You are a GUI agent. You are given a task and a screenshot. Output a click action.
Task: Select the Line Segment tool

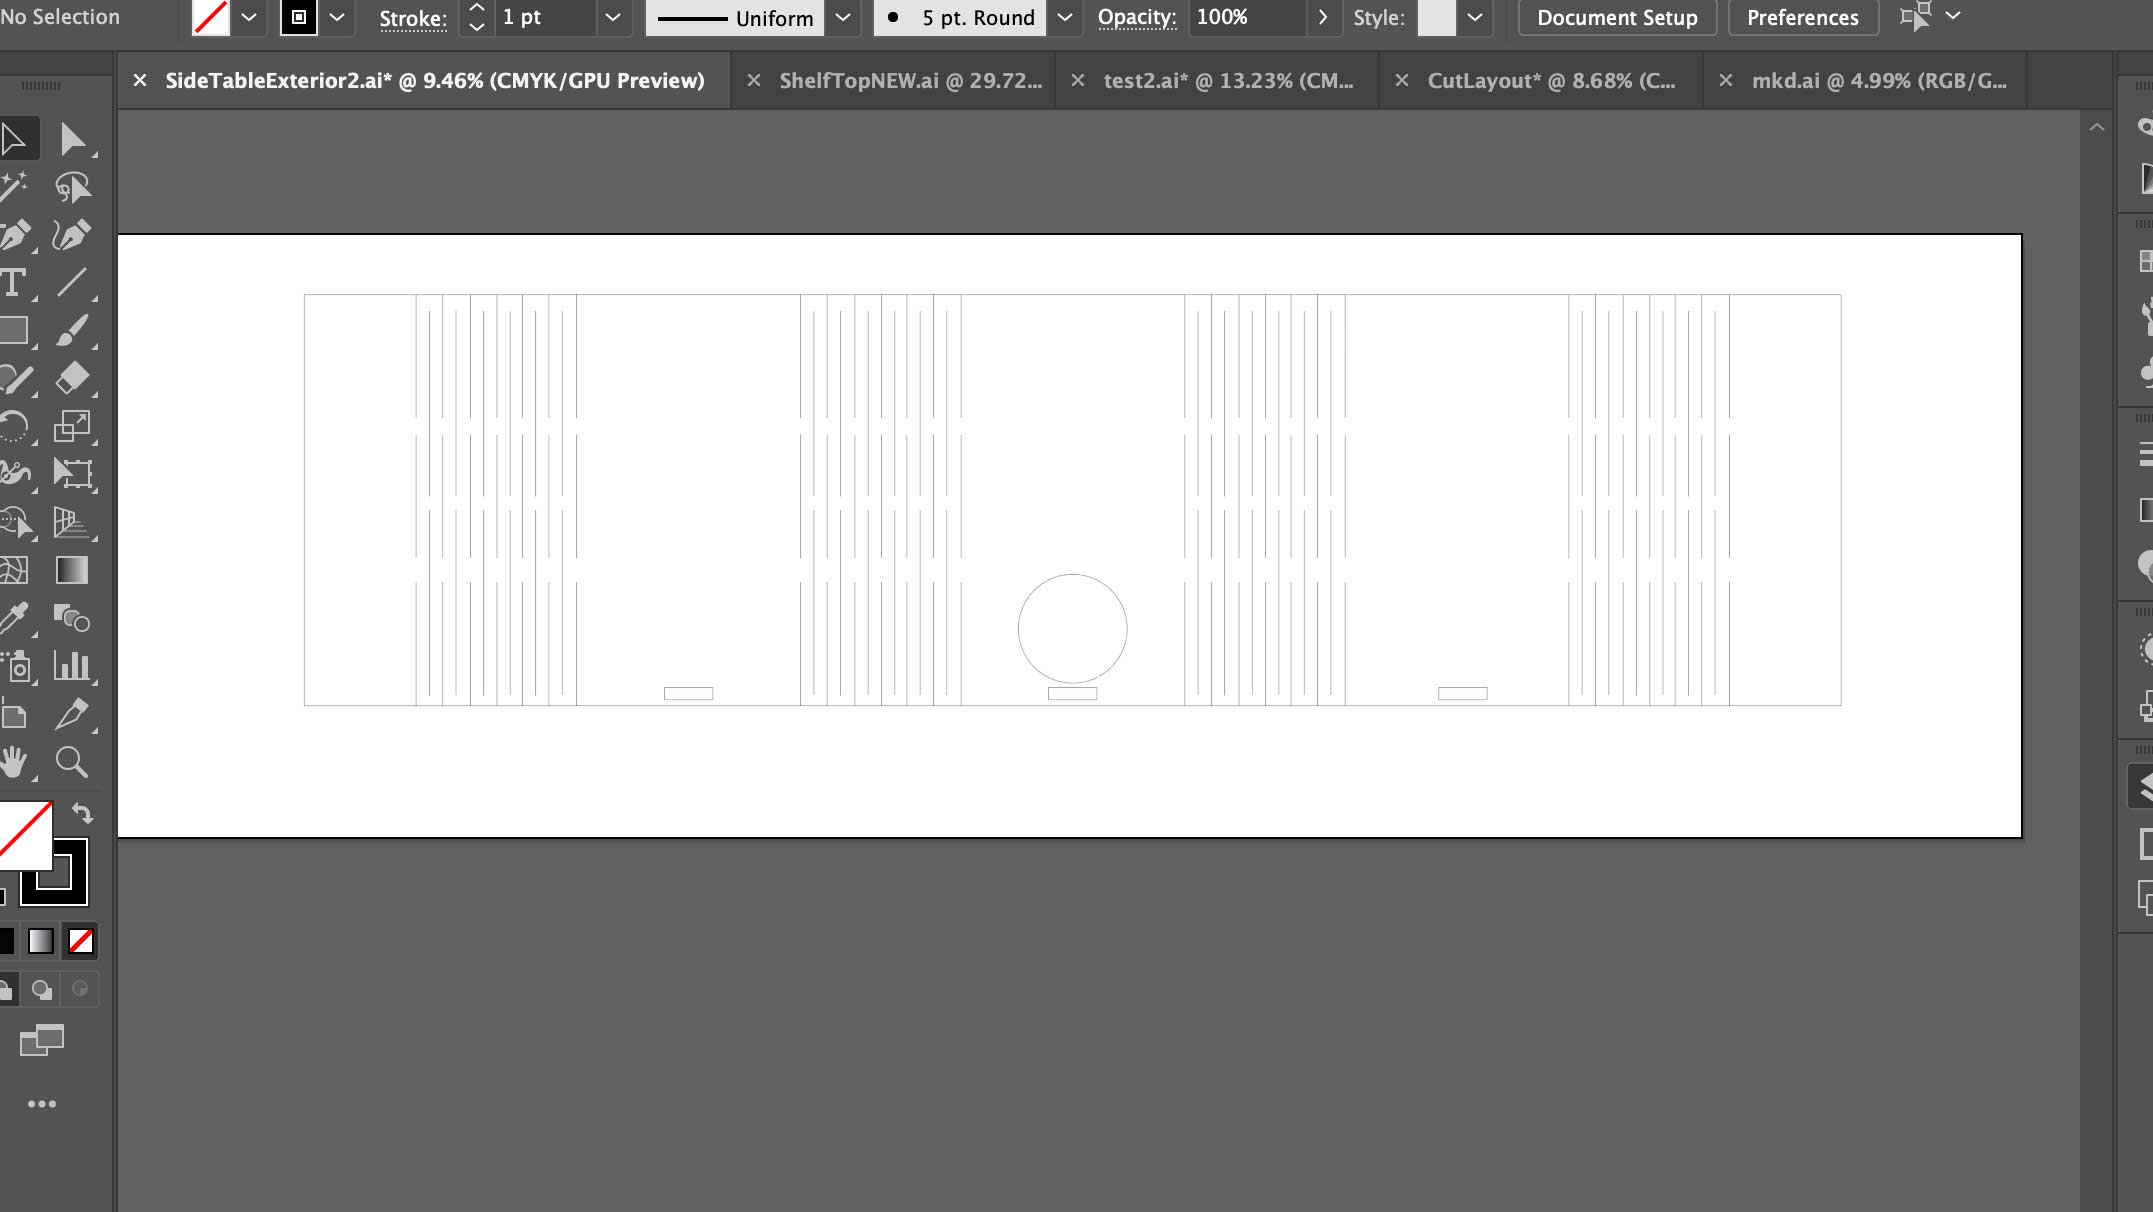[x=72, y=283]
